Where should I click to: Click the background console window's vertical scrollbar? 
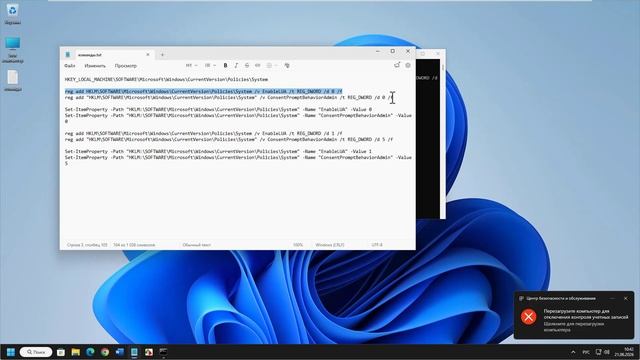[443, 139]
